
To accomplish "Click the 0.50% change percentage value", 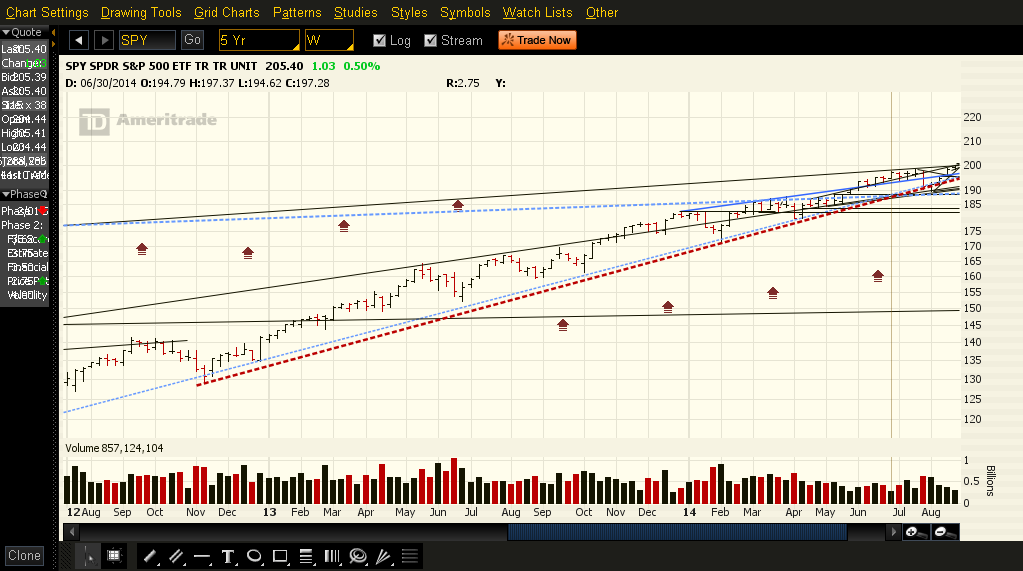I will pos(361,66).
